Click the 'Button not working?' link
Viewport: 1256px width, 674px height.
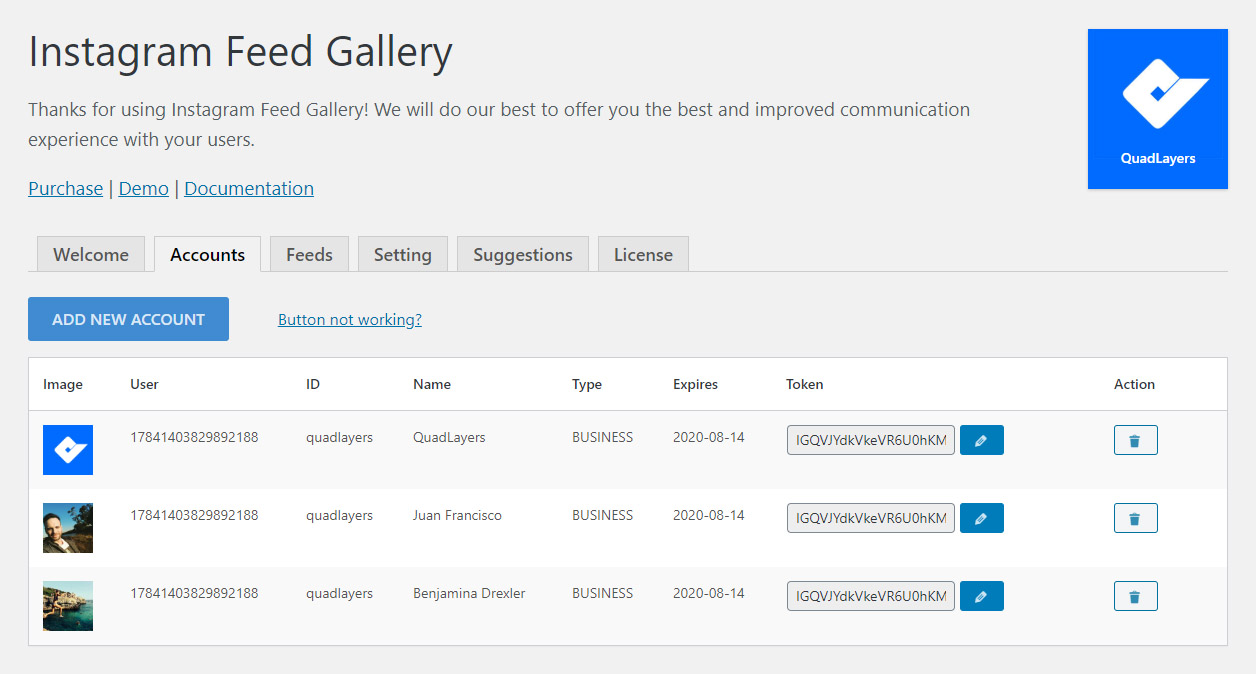(x=350, y=320)
